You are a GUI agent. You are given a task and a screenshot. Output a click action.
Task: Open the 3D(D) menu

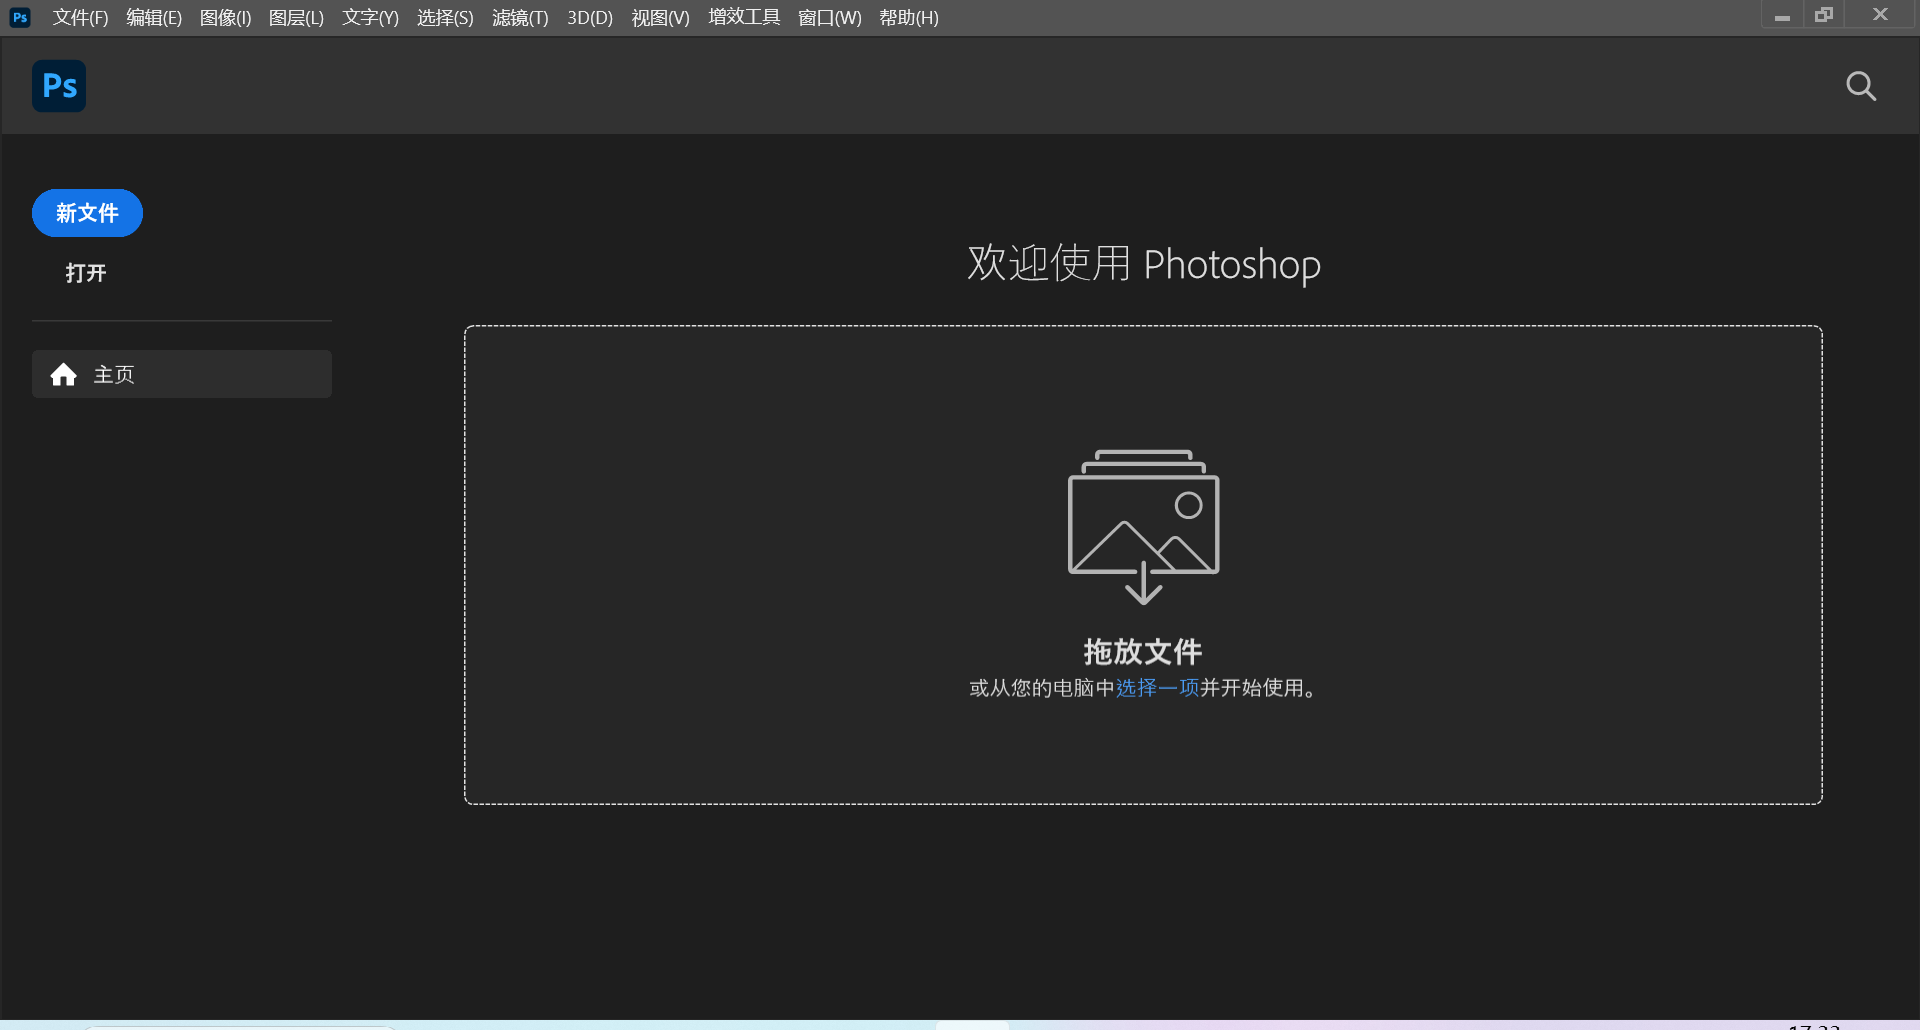coord(590,17)
